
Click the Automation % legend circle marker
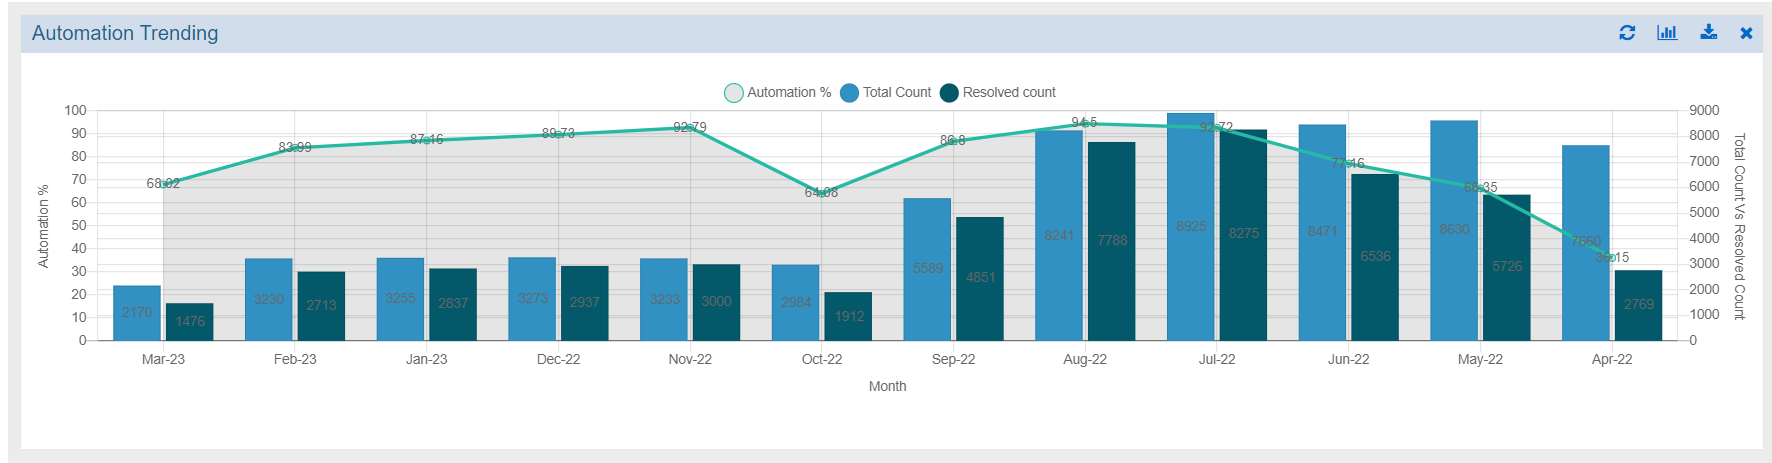pos(734,93)
